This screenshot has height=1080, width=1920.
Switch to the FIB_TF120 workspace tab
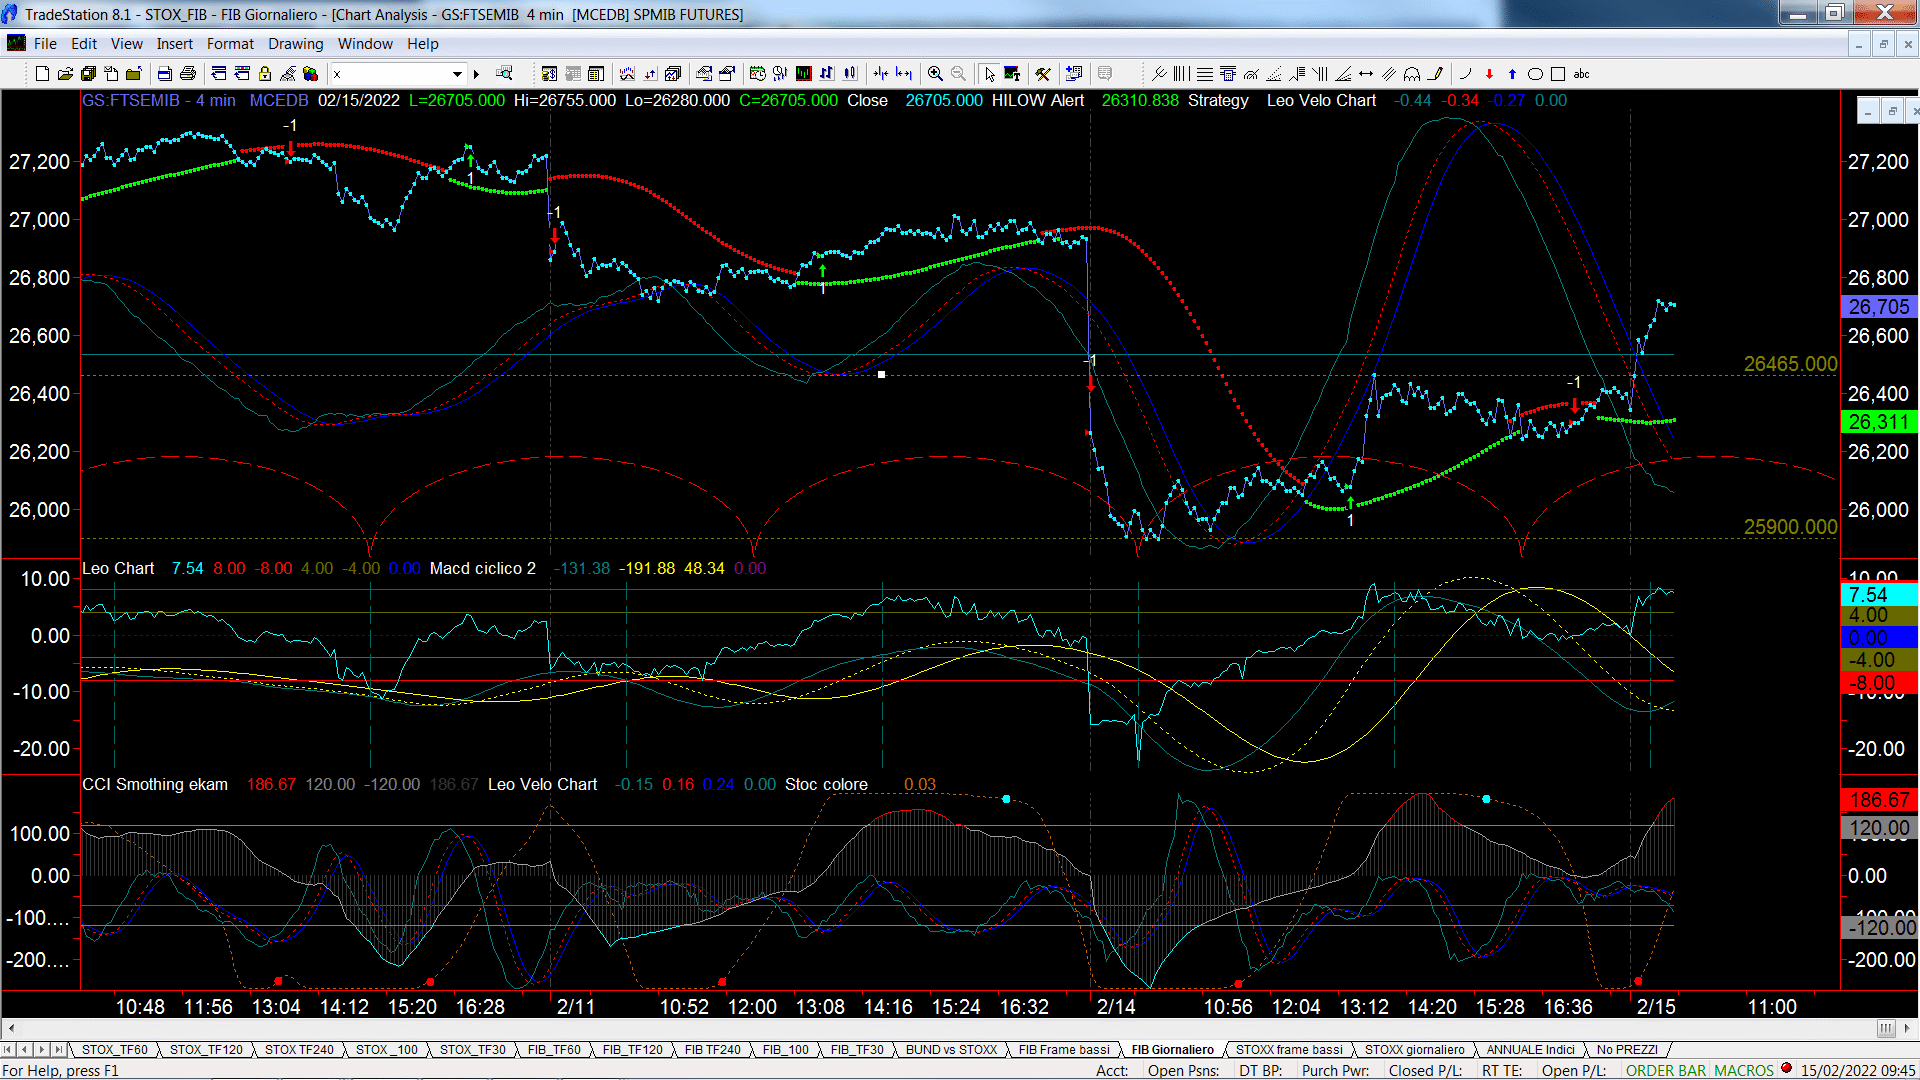point(632,1049)
